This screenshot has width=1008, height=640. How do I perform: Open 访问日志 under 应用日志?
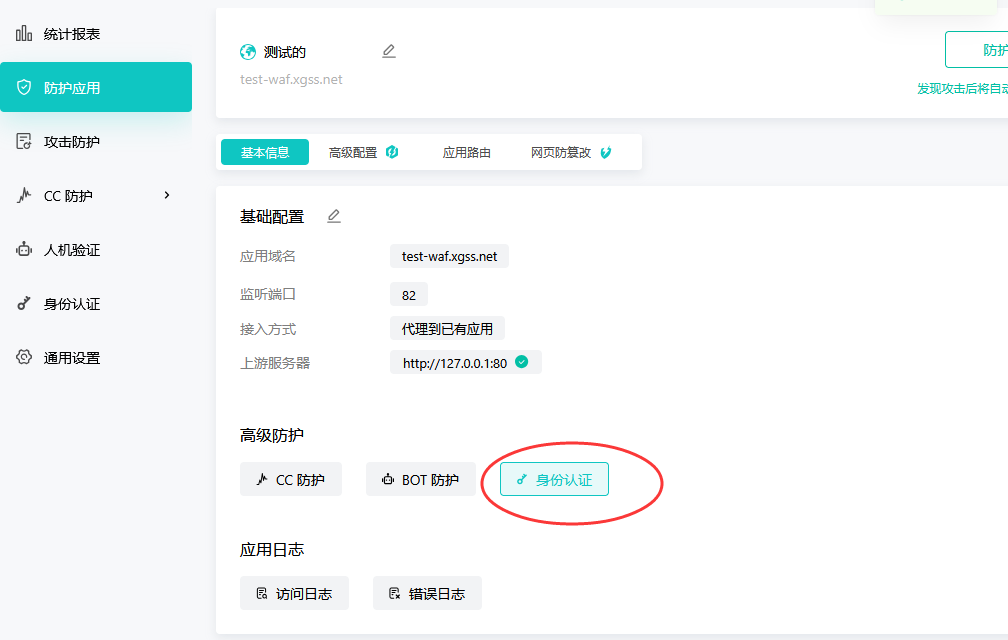point(294,594)
